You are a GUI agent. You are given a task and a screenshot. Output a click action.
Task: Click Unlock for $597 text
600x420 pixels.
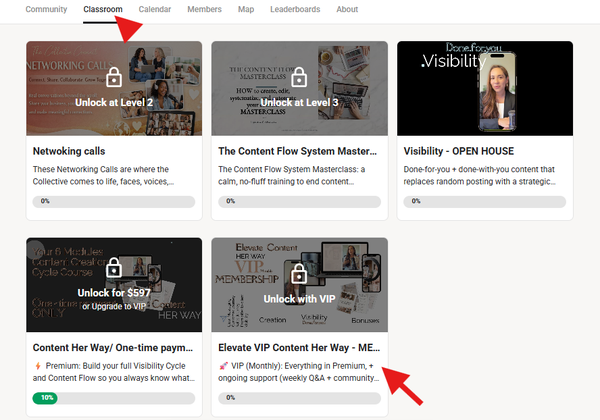click(113, 292)
